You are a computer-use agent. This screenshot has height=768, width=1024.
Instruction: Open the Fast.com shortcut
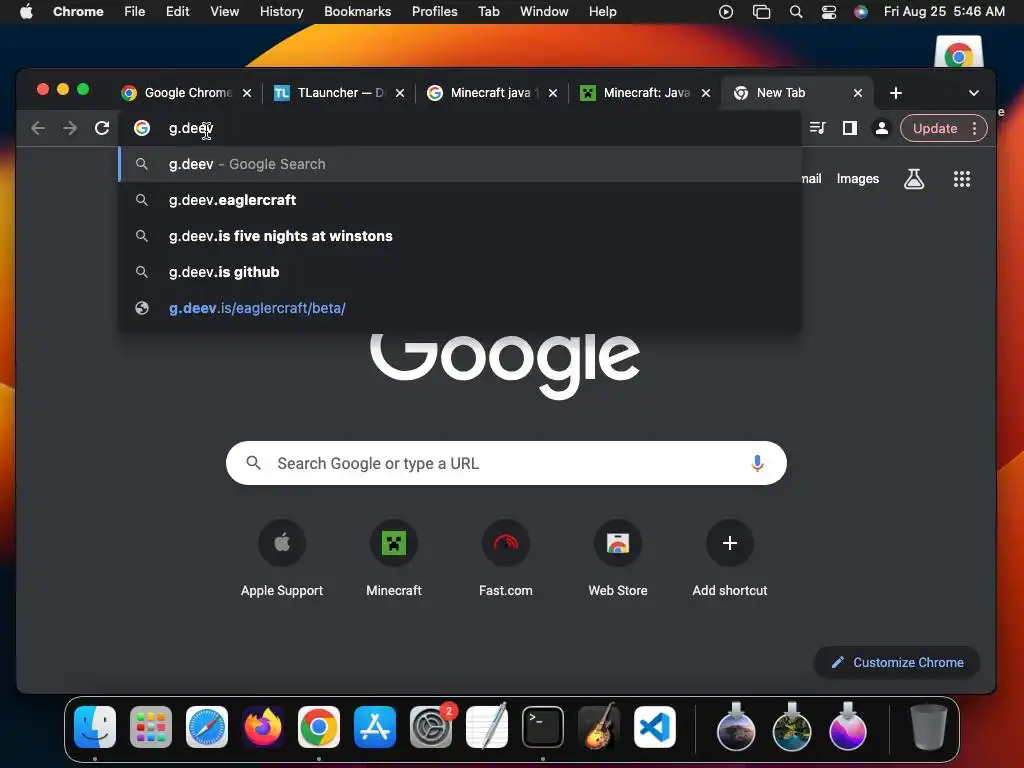click(505, 558)
